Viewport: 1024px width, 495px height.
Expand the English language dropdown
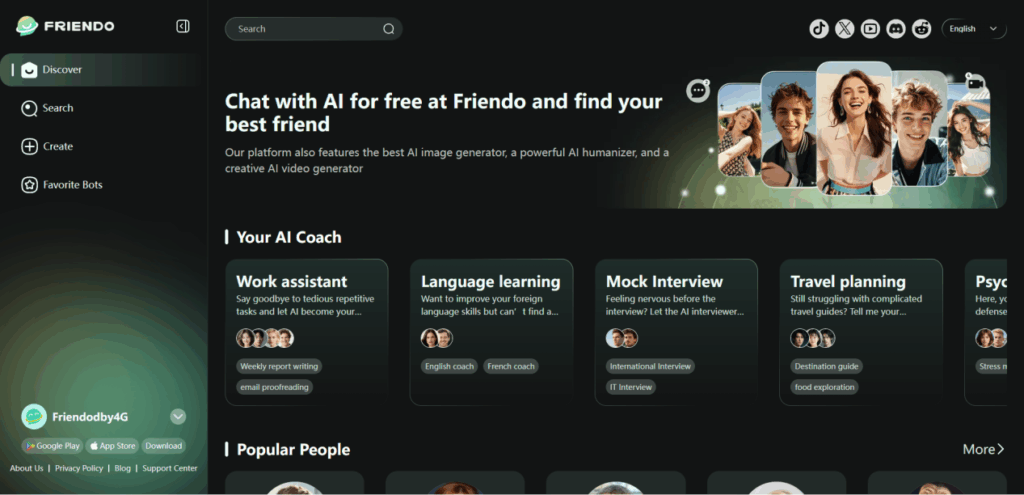click(974, 29)
